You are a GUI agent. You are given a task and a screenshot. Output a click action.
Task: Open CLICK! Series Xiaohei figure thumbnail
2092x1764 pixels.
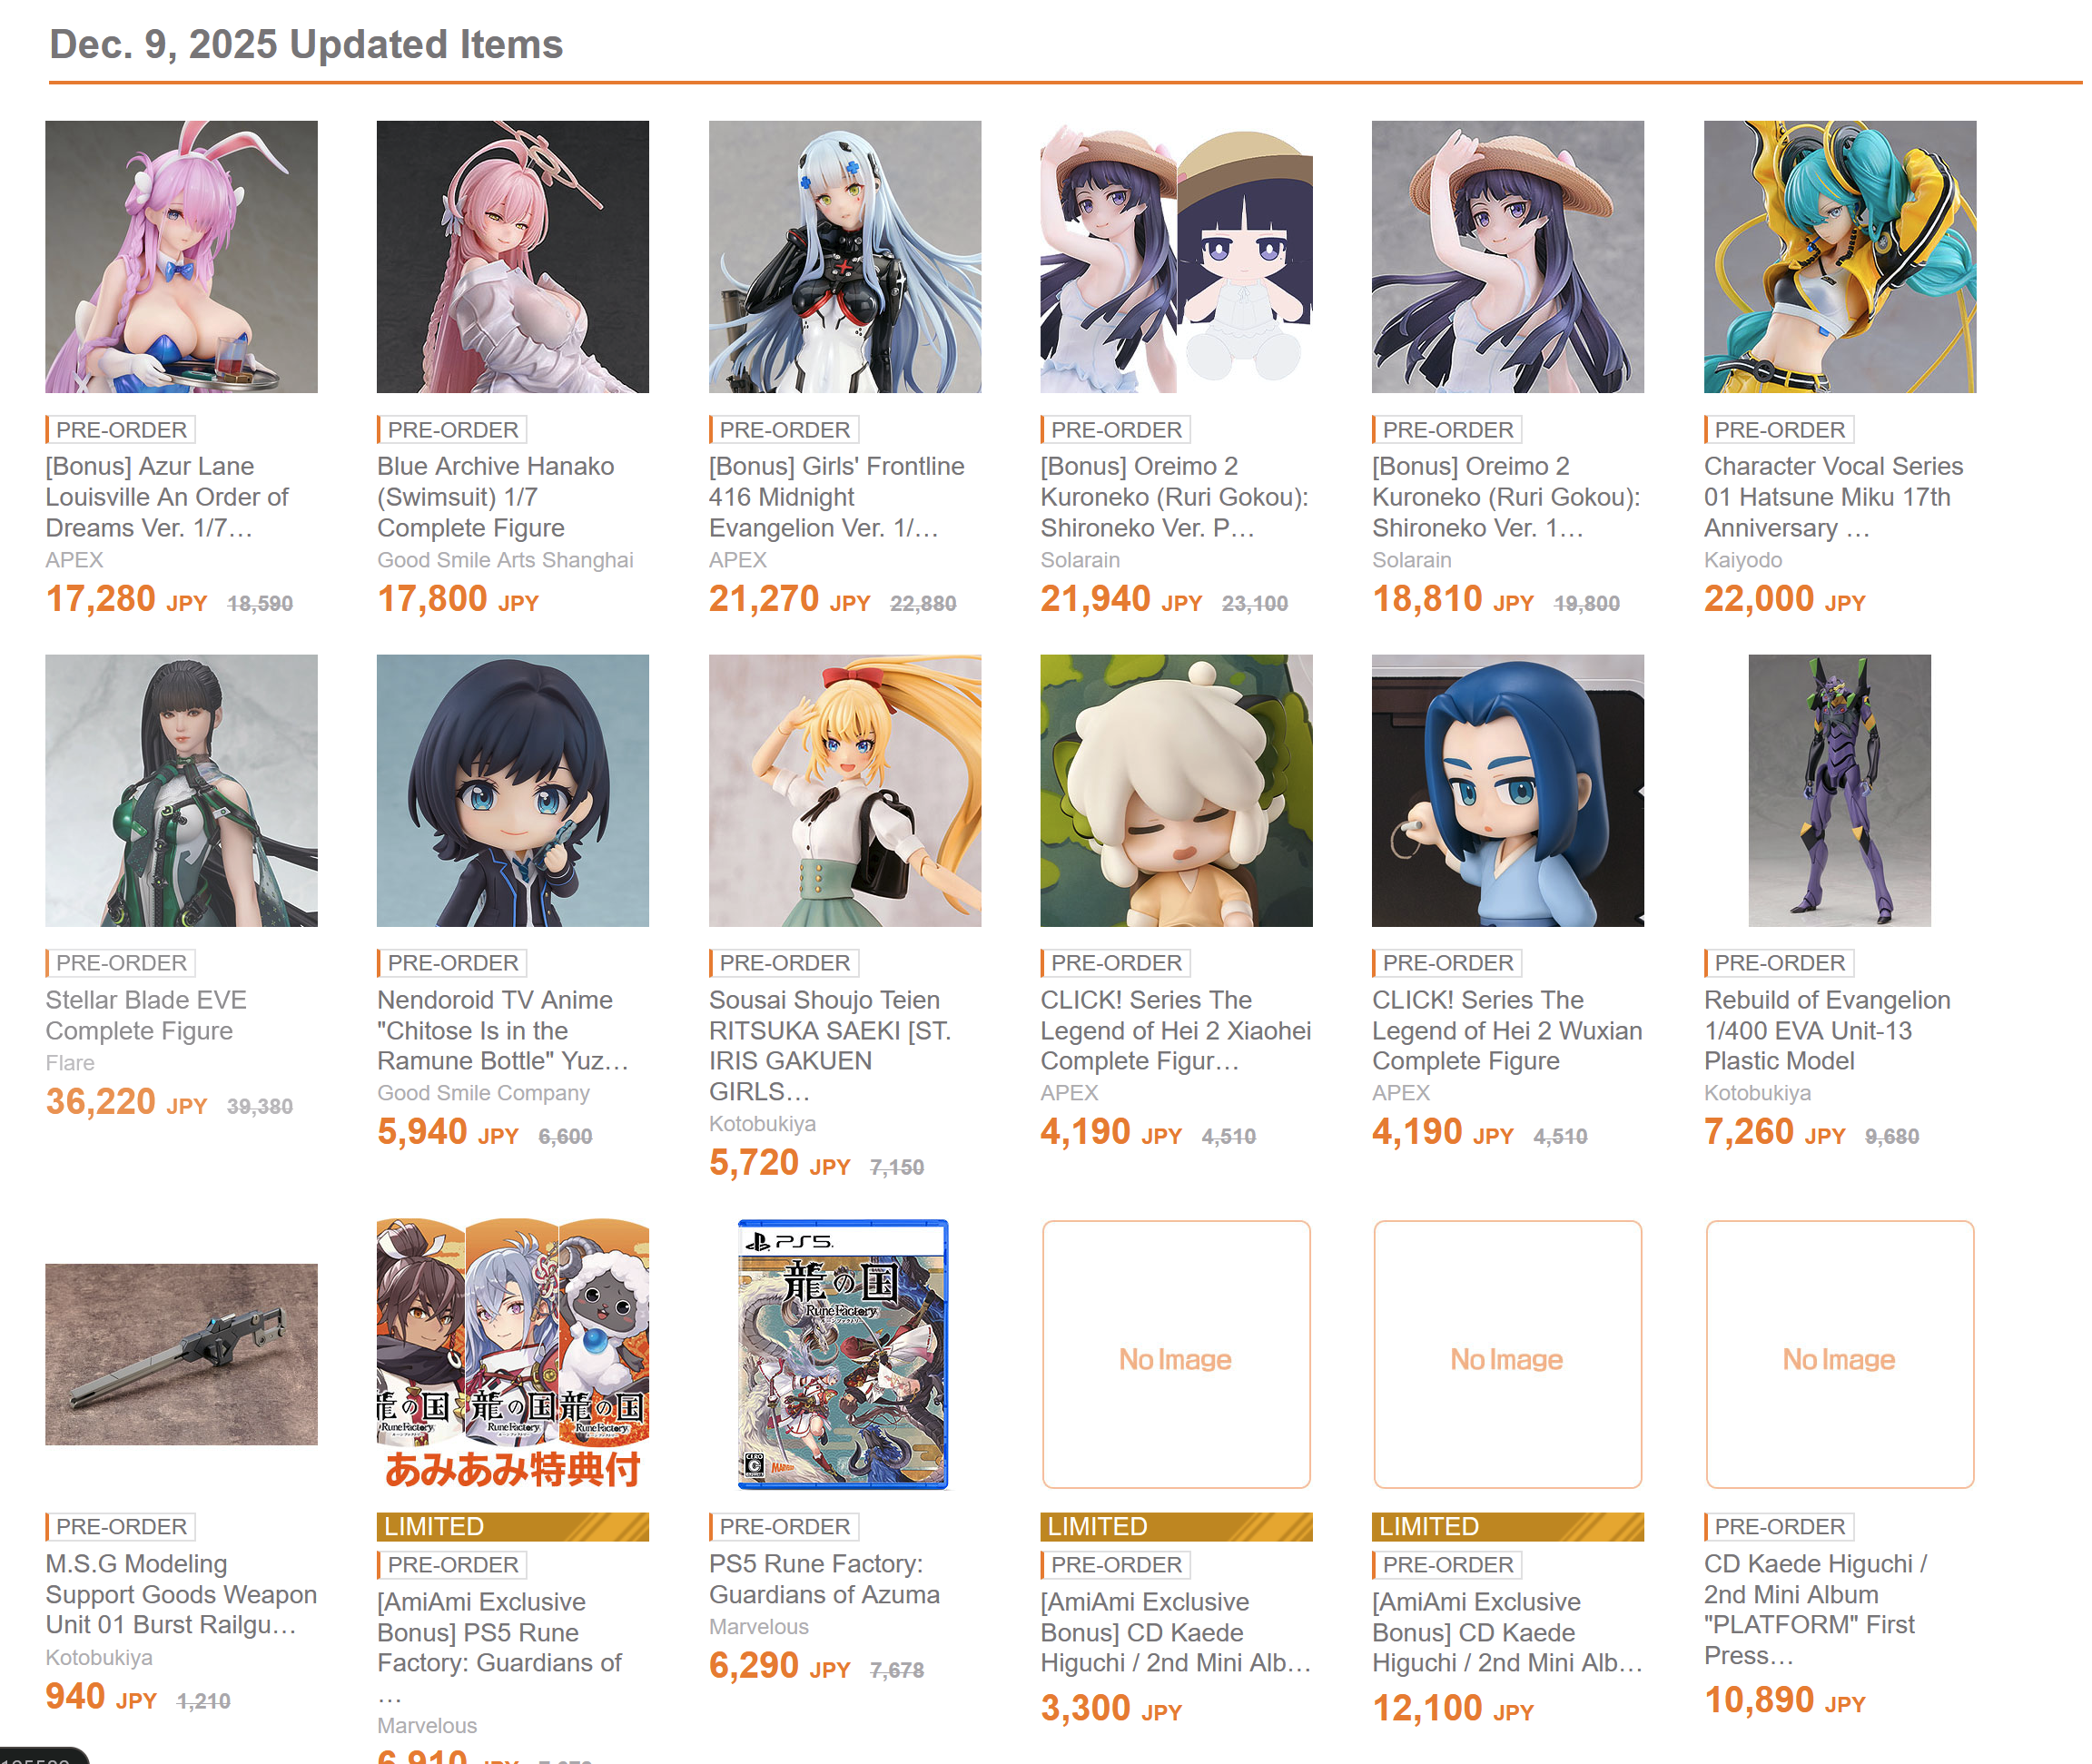pos(1176,790)
